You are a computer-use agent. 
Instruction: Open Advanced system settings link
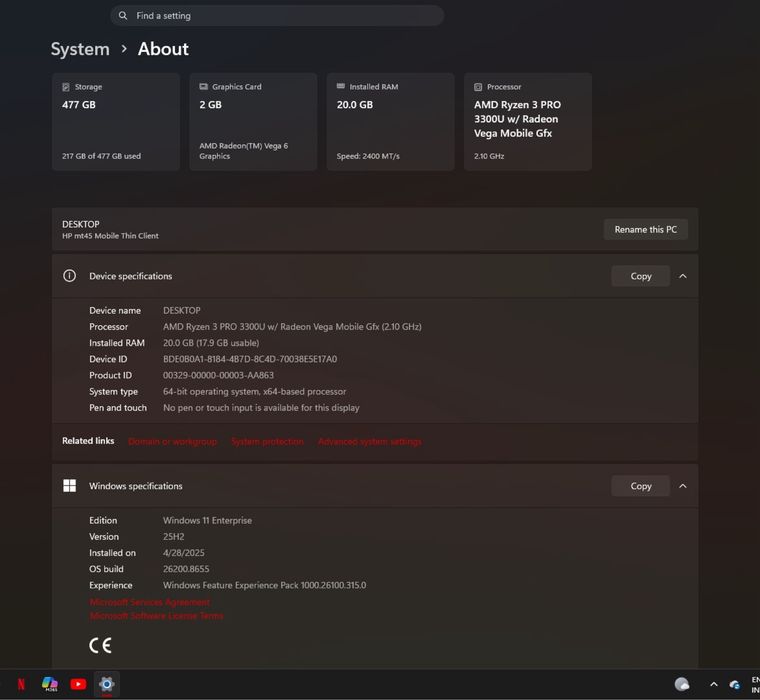(370, 442)
